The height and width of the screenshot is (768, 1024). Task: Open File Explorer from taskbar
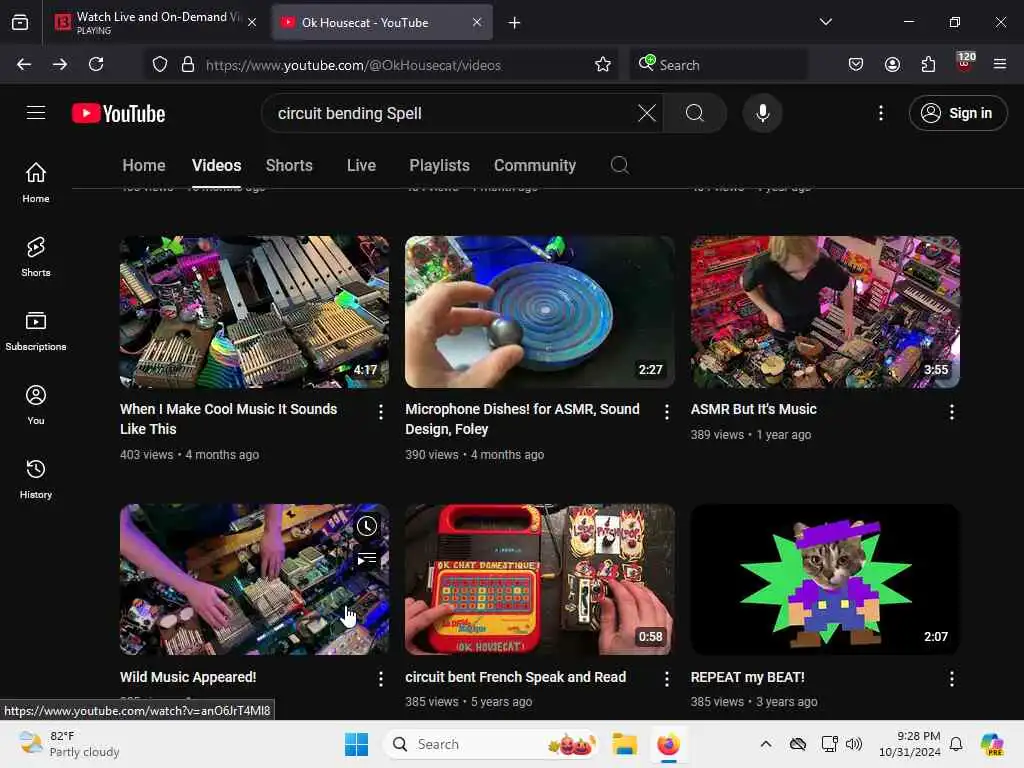pos(624,744)
